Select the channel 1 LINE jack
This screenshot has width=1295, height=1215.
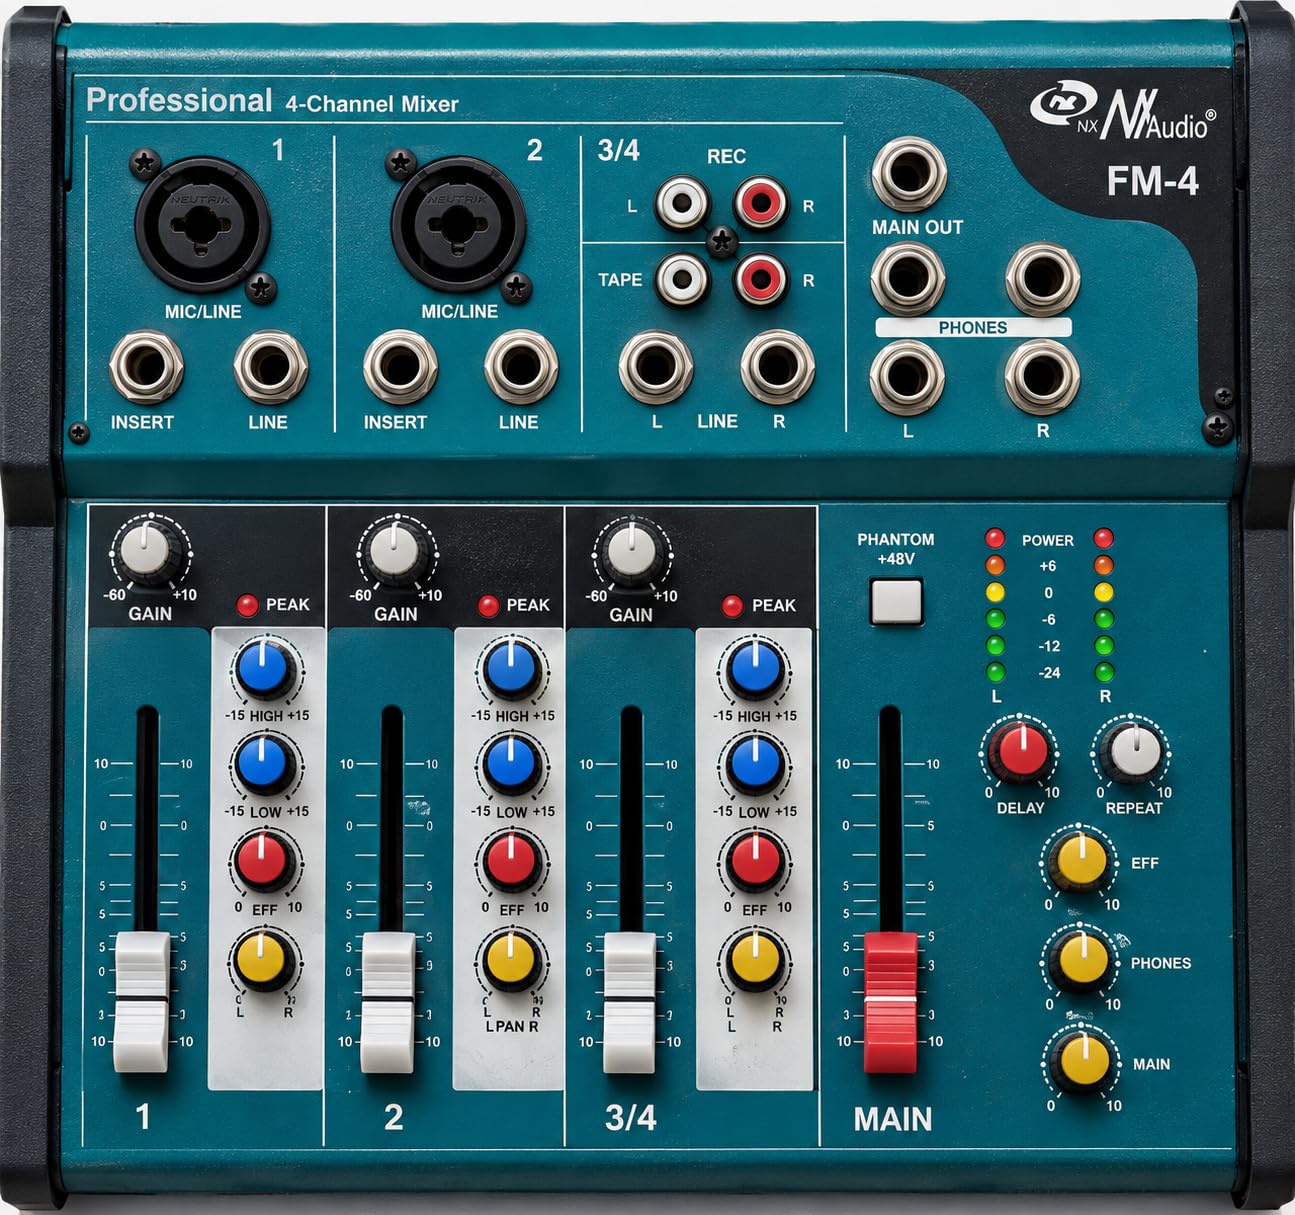click(x=270, y=367)
